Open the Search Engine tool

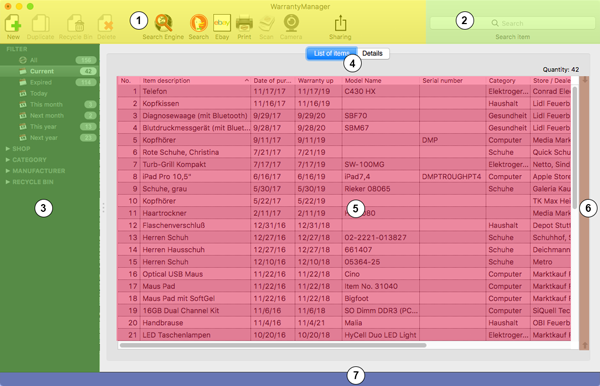pos(163,23)
